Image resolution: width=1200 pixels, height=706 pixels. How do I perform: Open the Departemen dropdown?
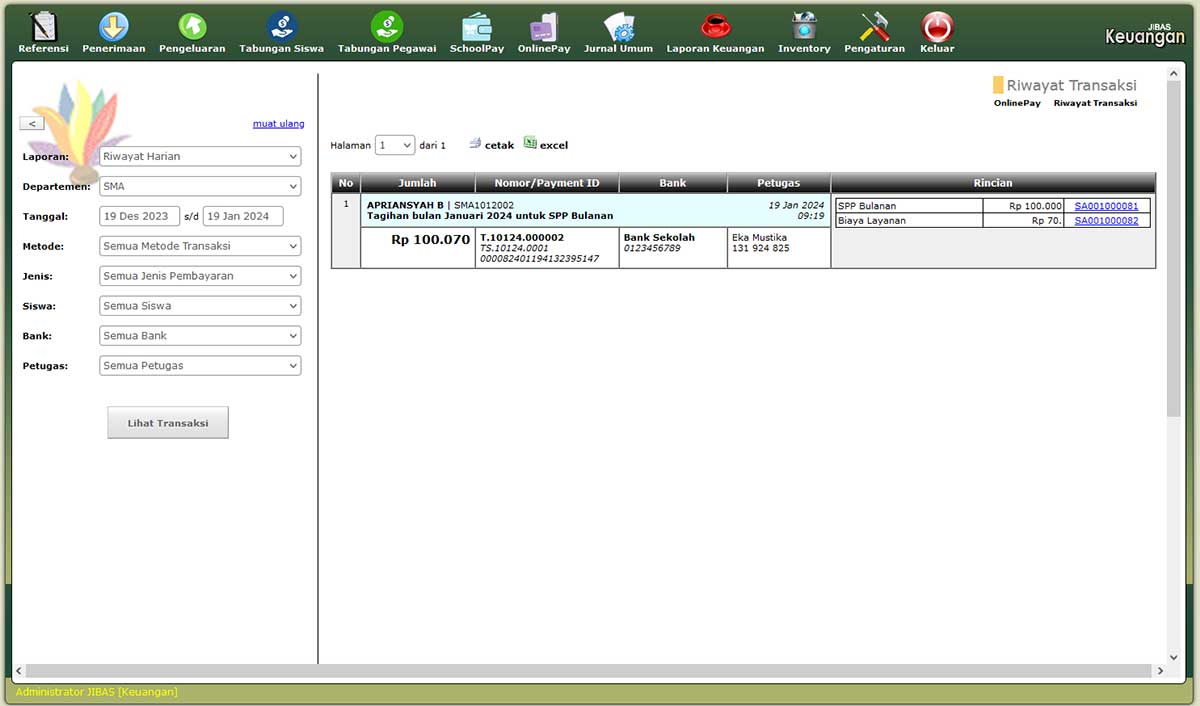pos(200,186)
